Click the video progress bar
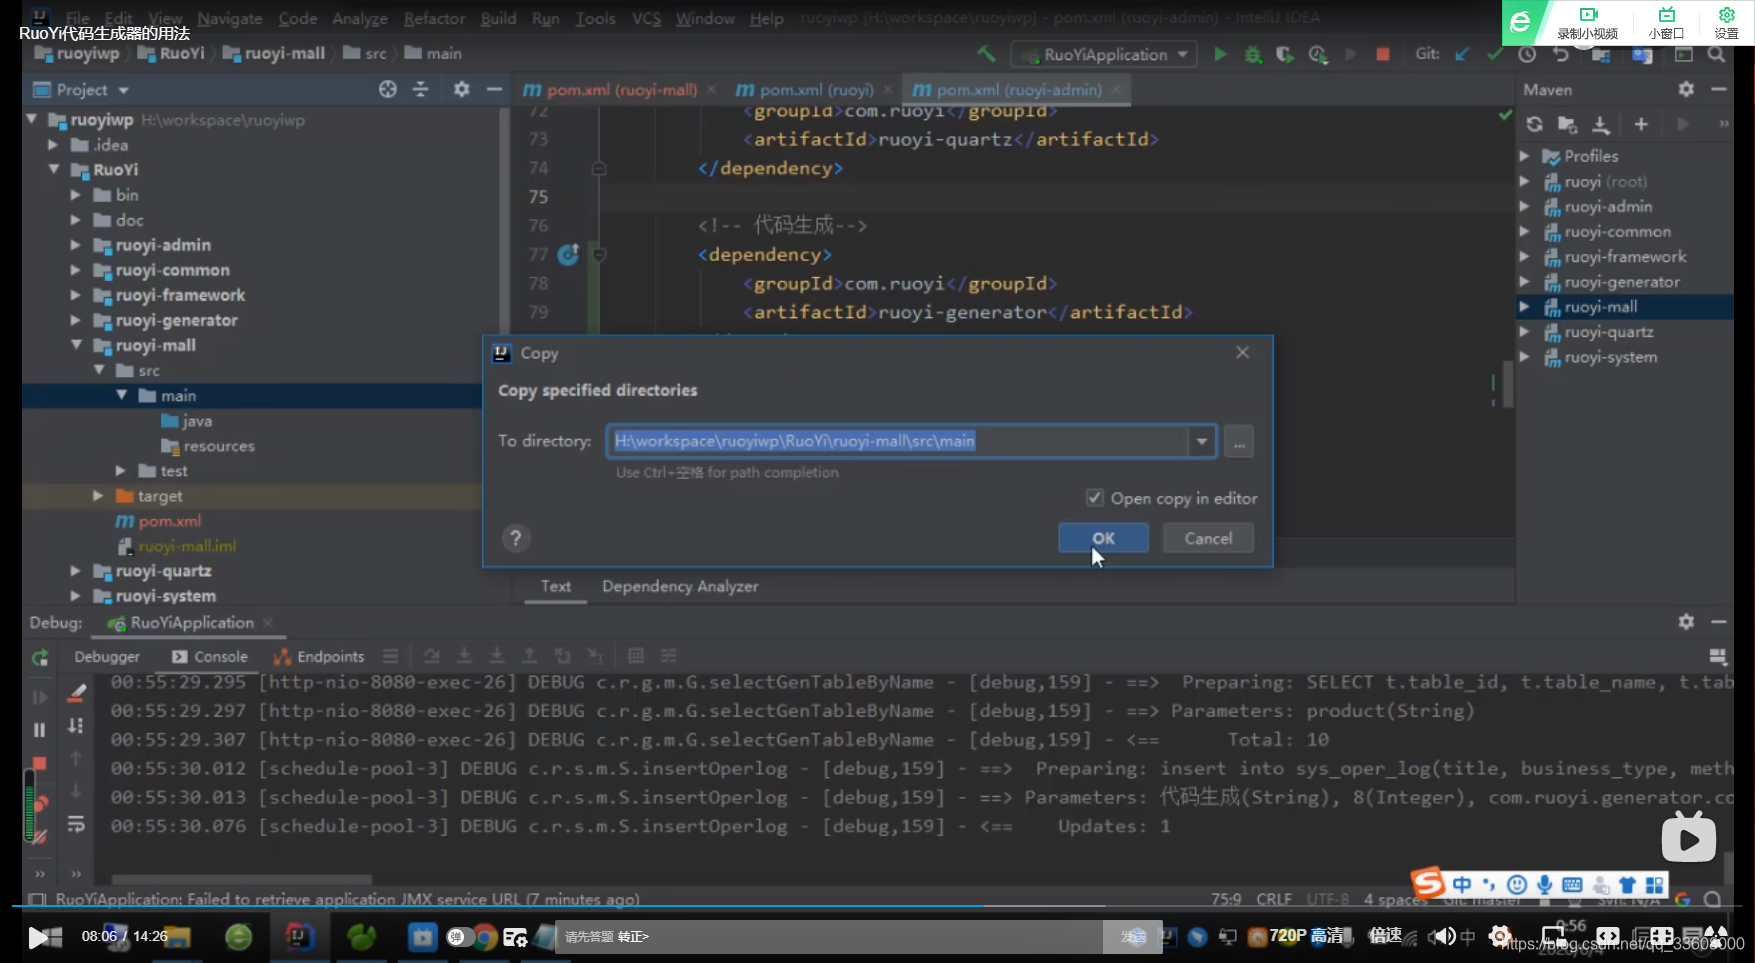 coord(877,906)
